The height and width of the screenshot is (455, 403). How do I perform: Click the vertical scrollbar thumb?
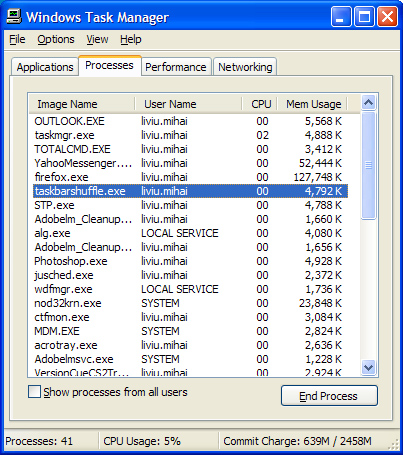[x=368, y=165]
